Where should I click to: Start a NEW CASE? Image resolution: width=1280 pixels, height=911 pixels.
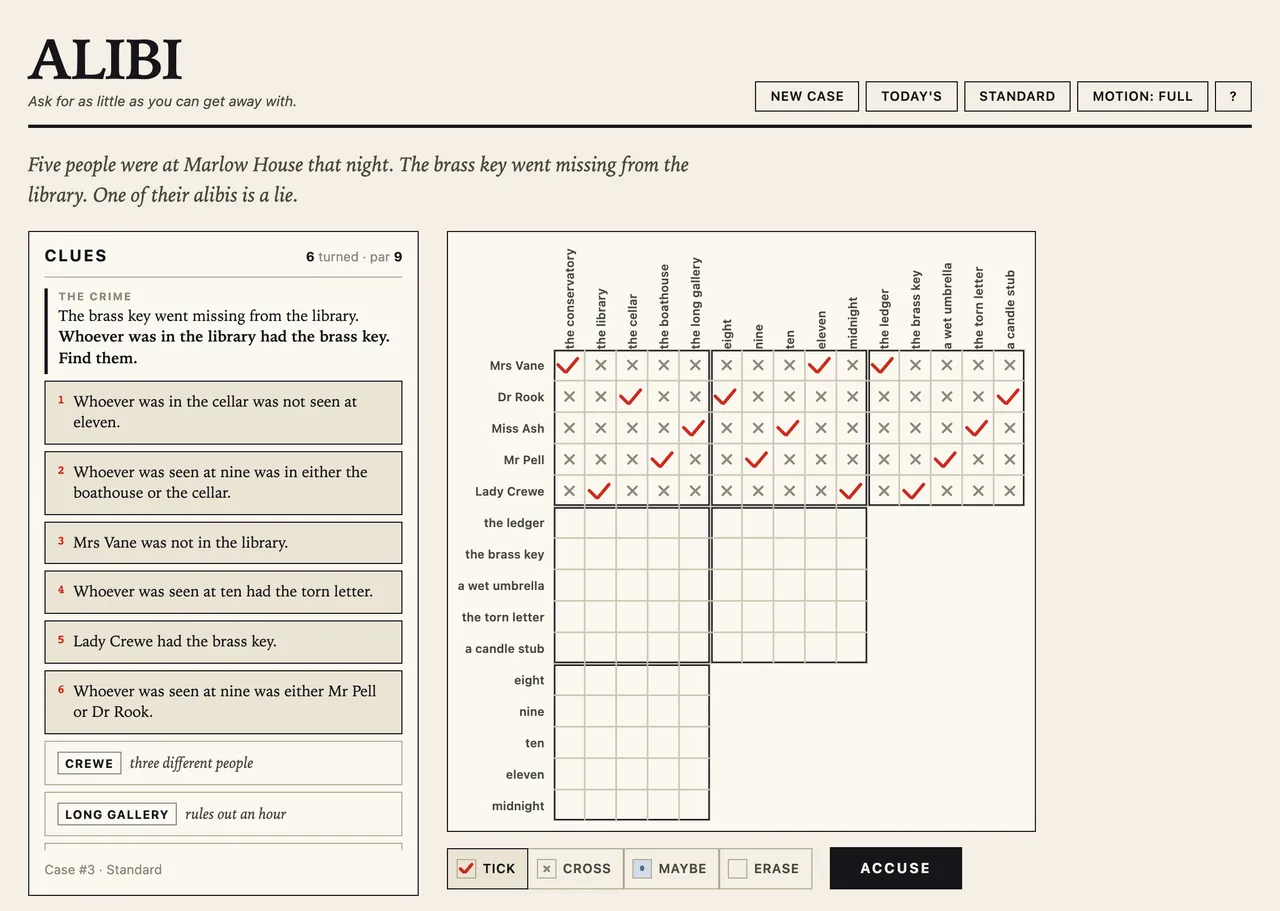tap(807, 96)
